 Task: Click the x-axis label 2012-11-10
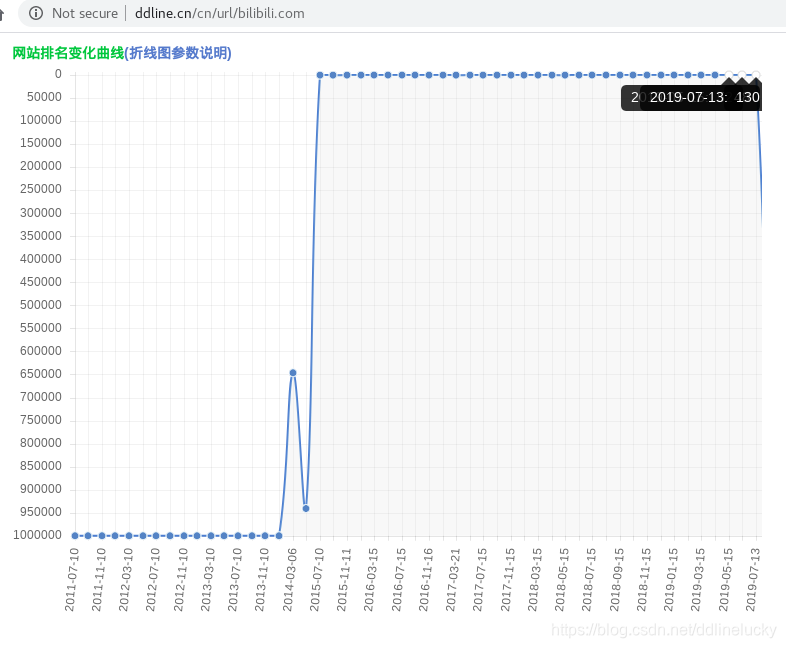click(x=180, y=580)
